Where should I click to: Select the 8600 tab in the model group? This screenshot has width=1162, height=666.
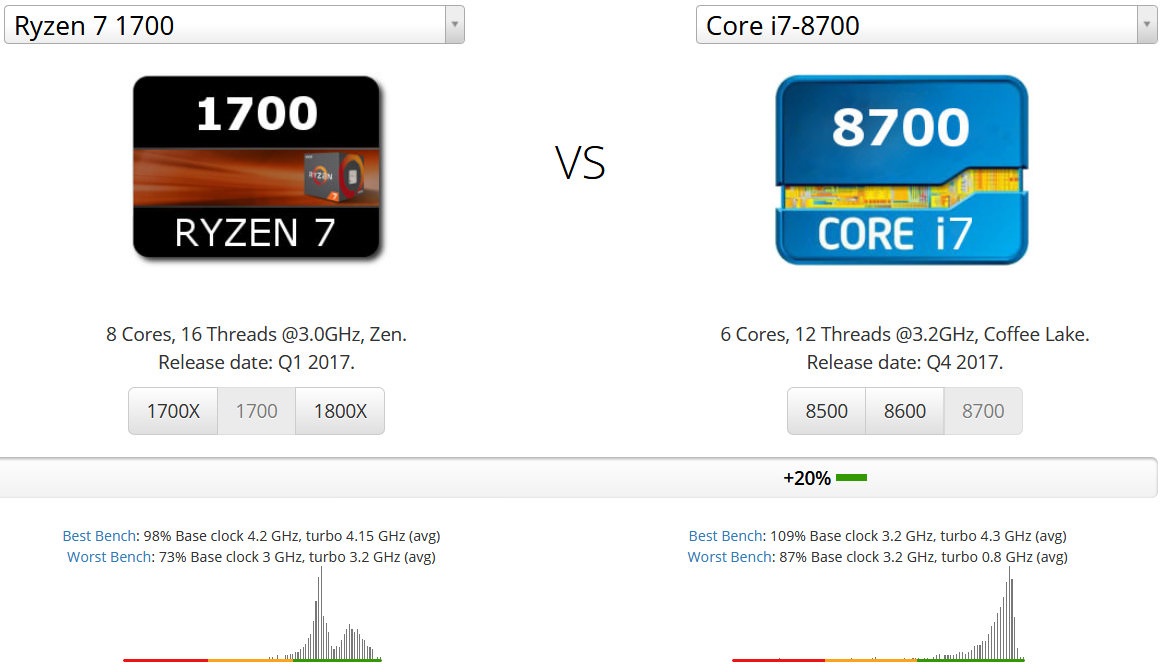(x=904, y=410)
